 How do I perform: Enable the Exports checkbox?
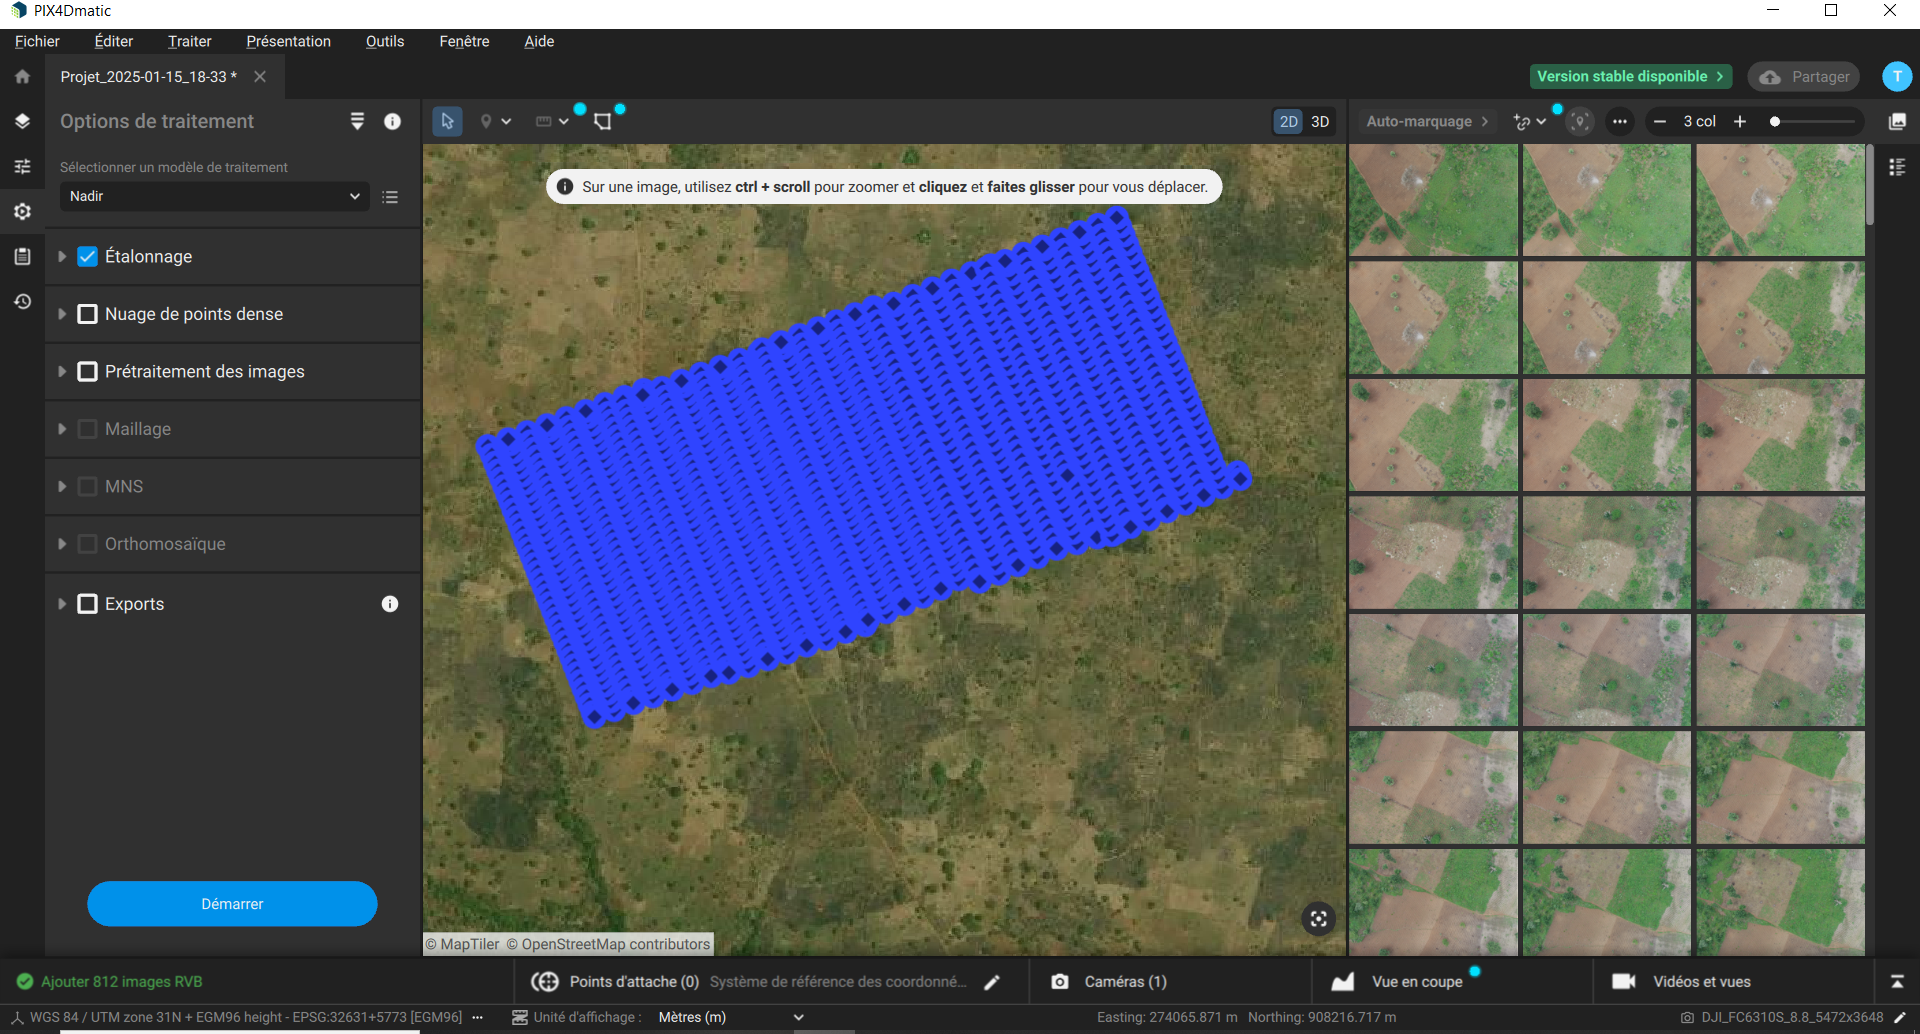pyautogui.click(x=88, y=604)
